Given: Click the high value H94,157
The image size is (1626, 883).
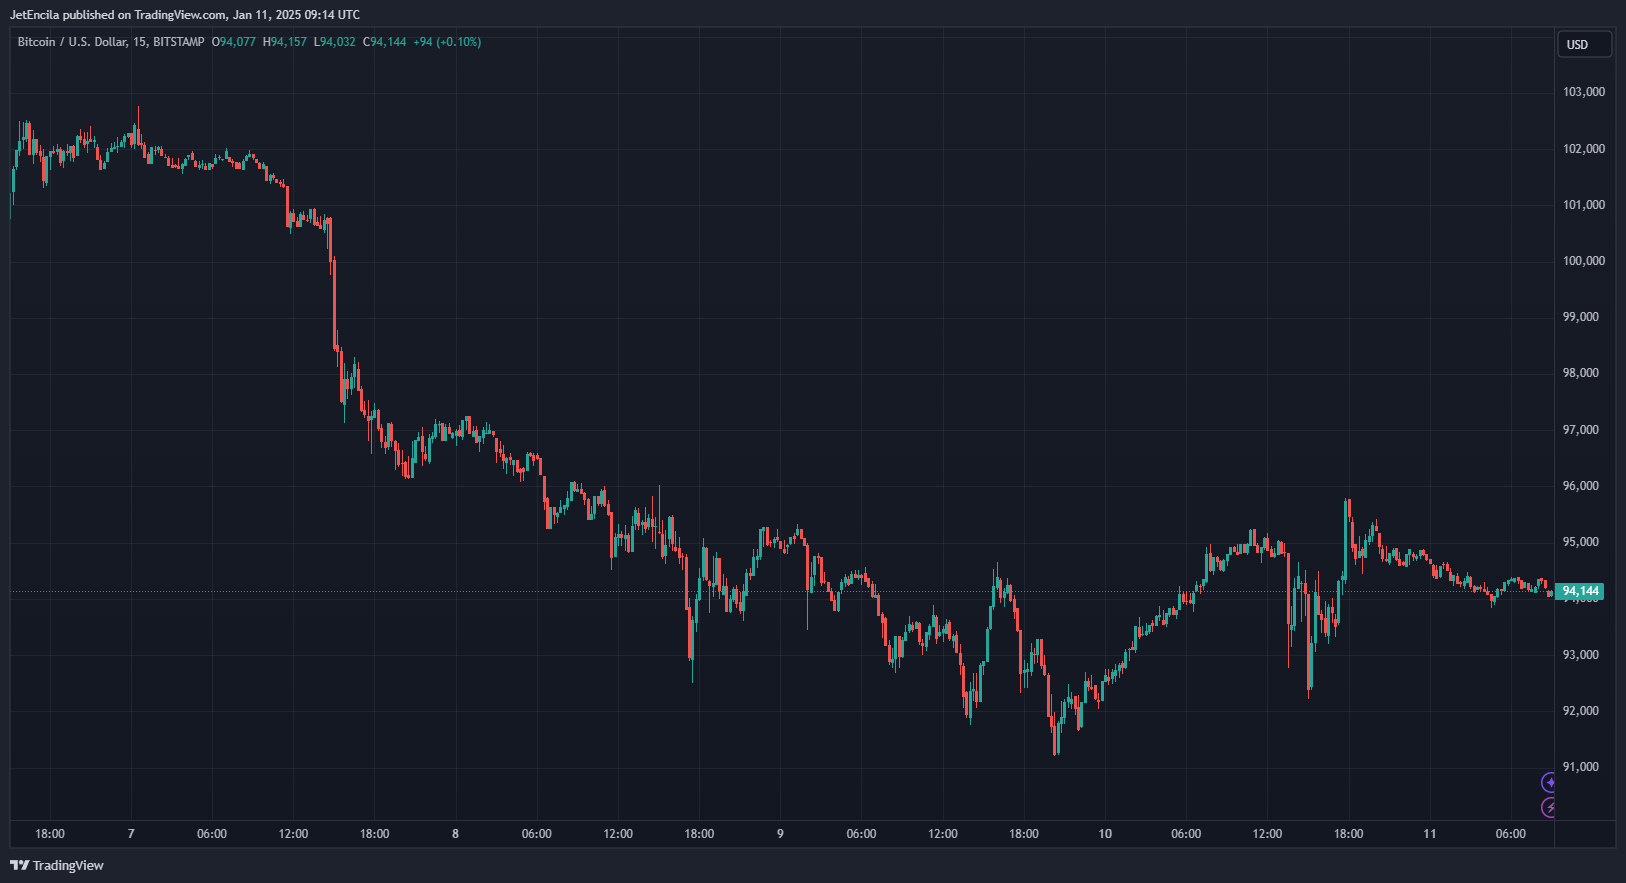Looking at the screenshot, I should pyautogui.click(x=285, y=42).
